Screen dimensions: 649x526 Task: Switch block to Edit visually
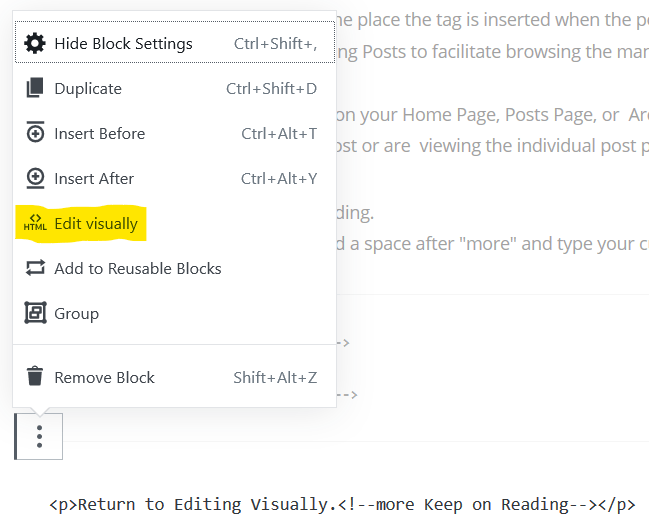point(96,224)
